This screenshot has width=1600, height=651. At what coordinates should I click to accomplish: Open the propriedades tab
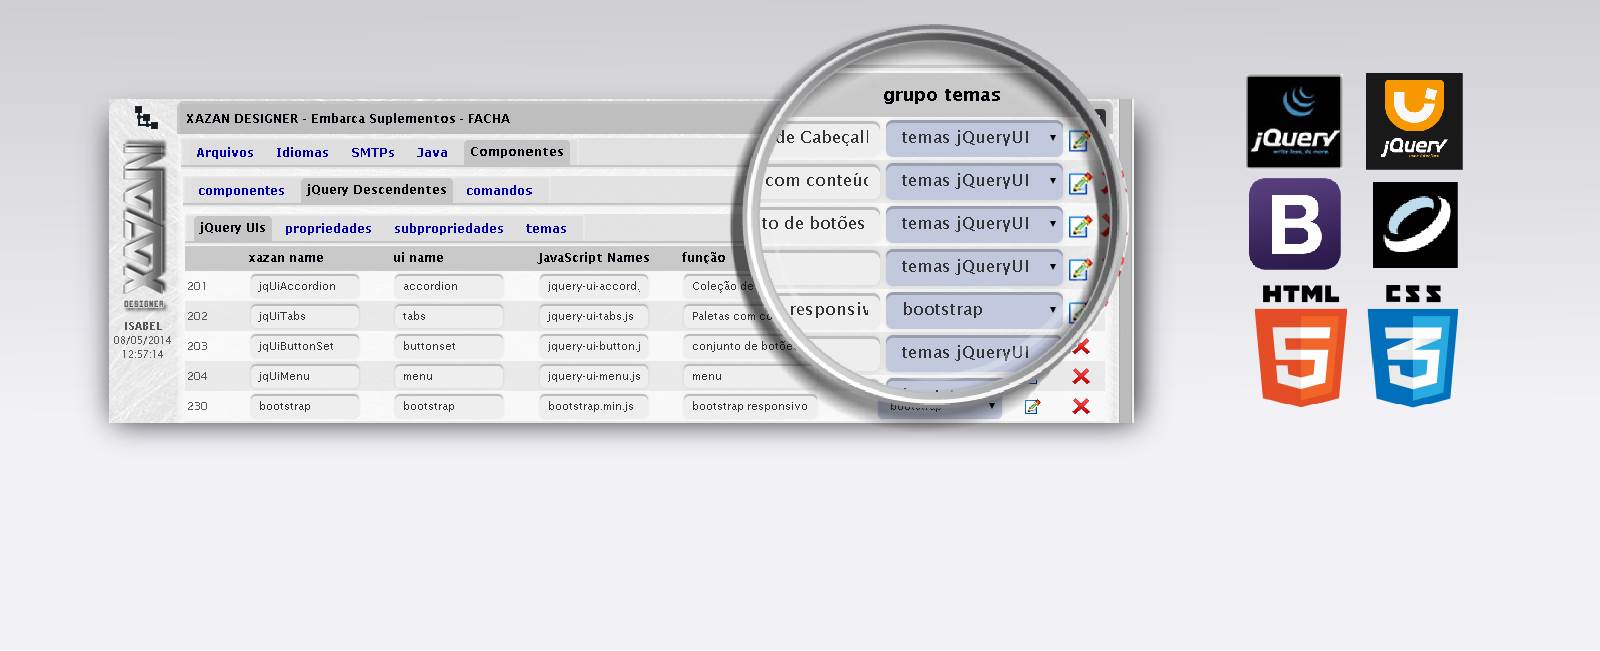pyautogui.click(x=328, y=229)
